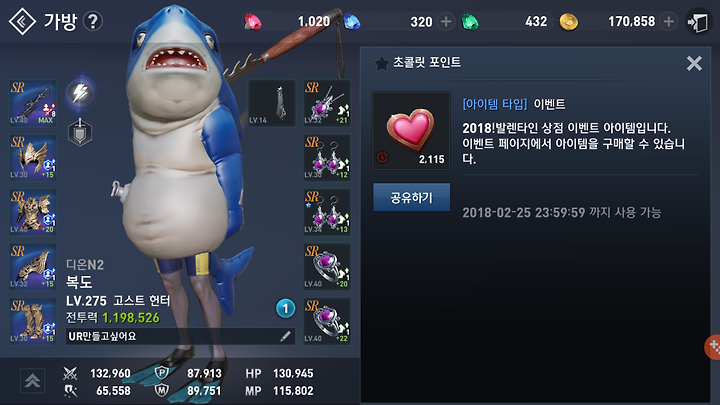
Task: Add blue diamonds with plus button
Action: [x=445, y=22]
